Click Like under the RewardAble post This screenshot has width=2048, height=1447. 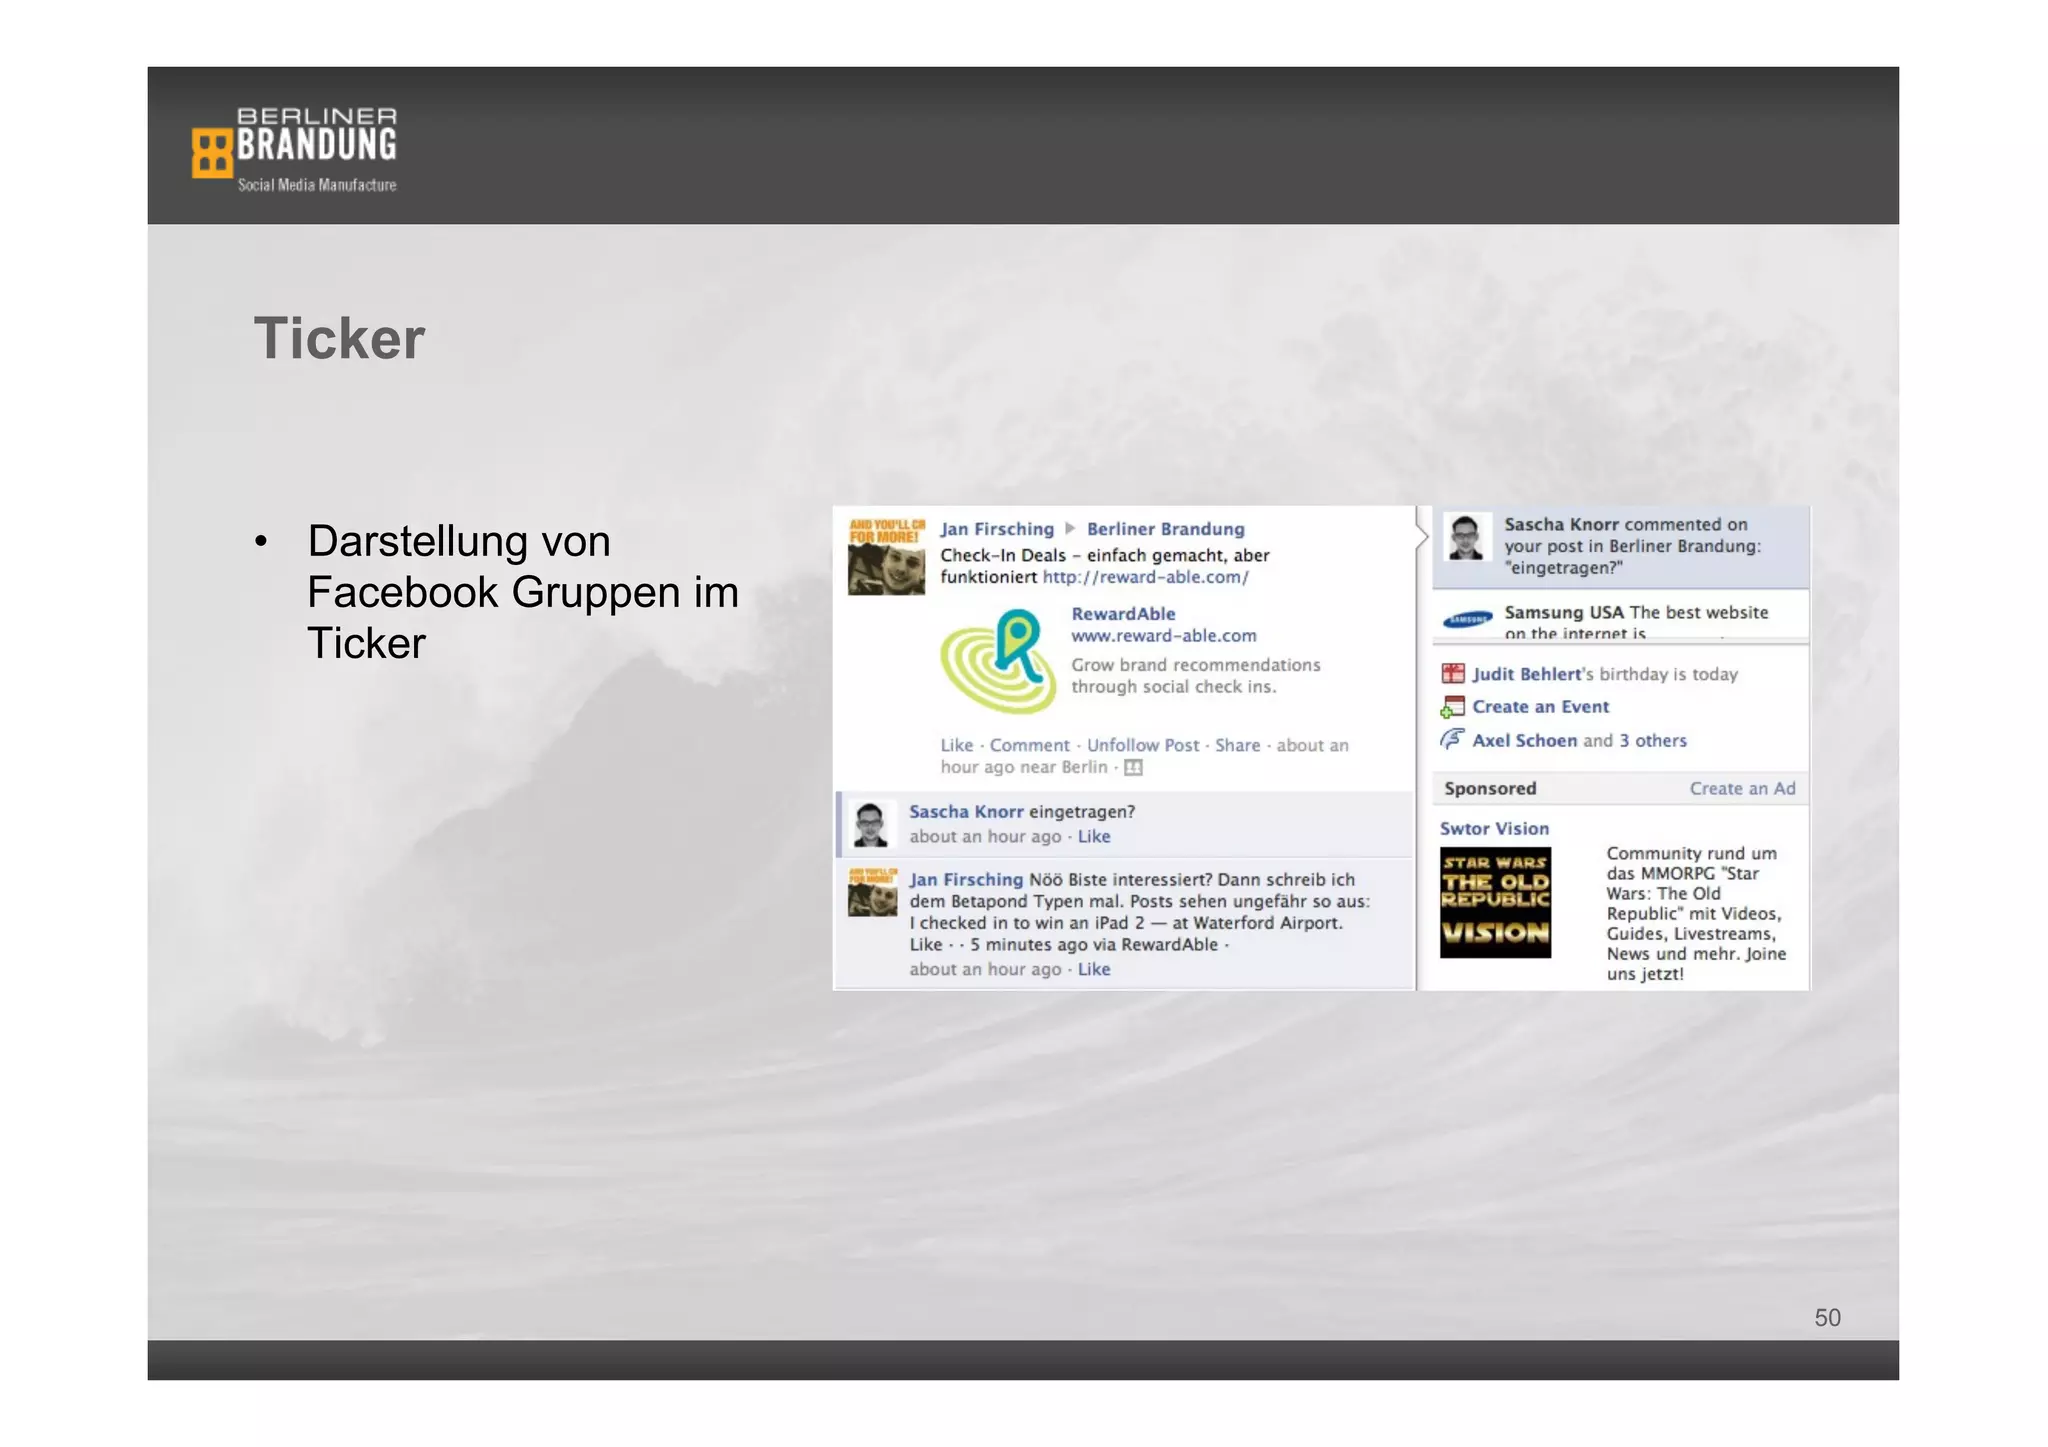click(957, 745)
